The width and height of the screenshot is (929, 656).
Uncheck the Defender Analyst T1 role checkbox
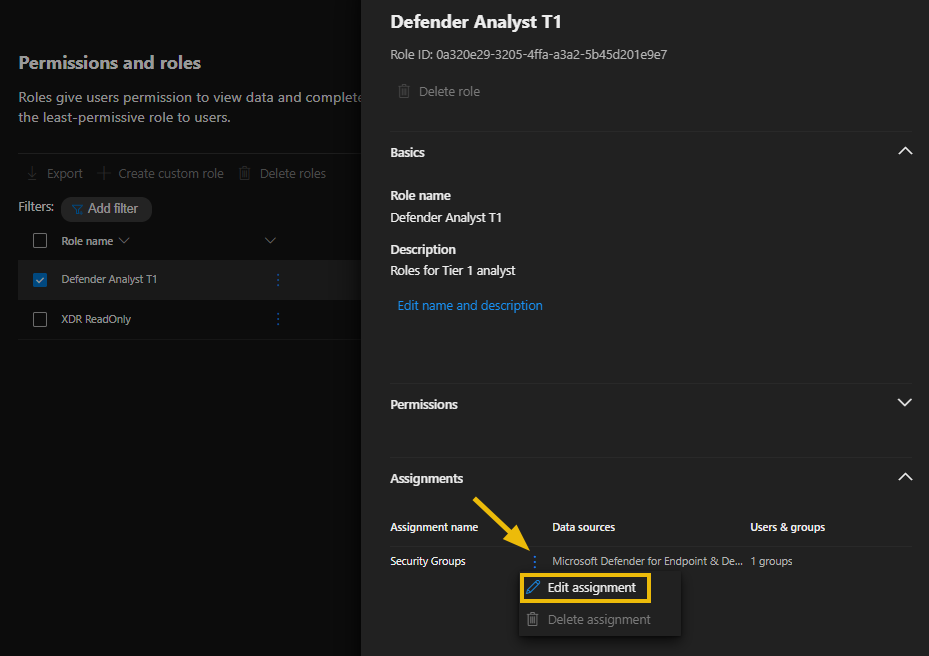coord(40,279)
